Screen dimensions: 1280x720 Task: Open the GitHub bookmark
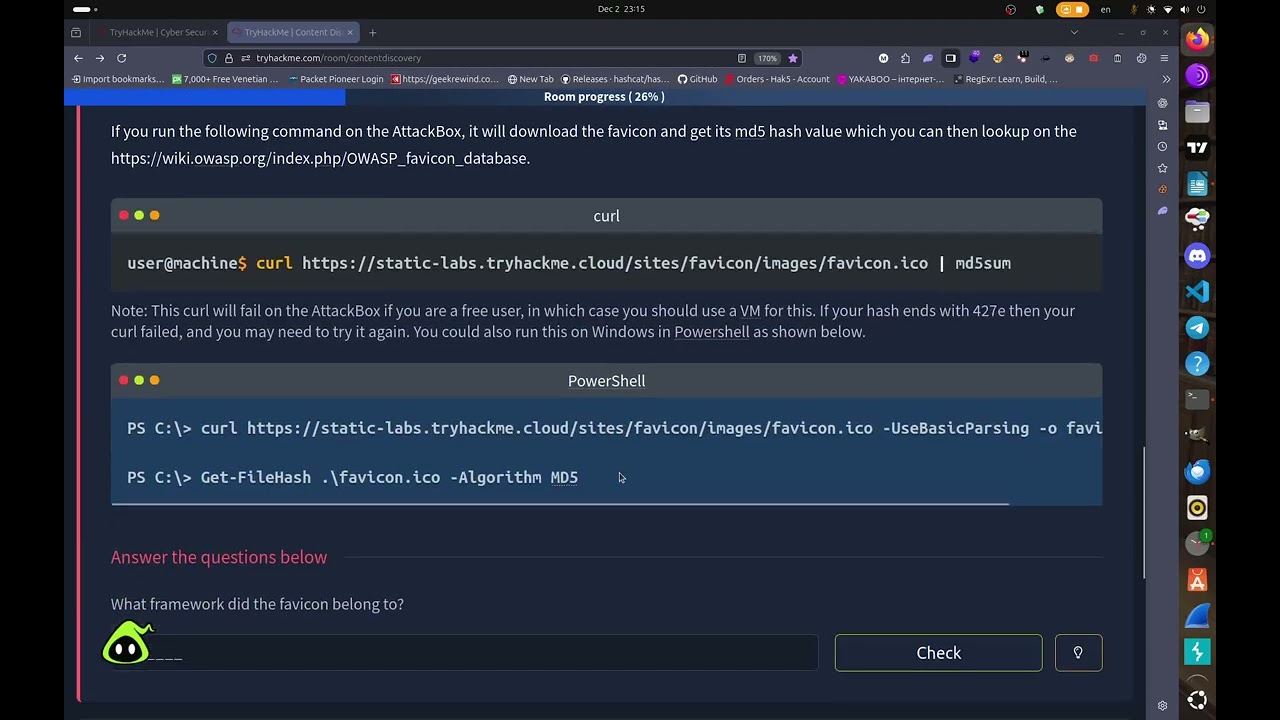(697, 79)
